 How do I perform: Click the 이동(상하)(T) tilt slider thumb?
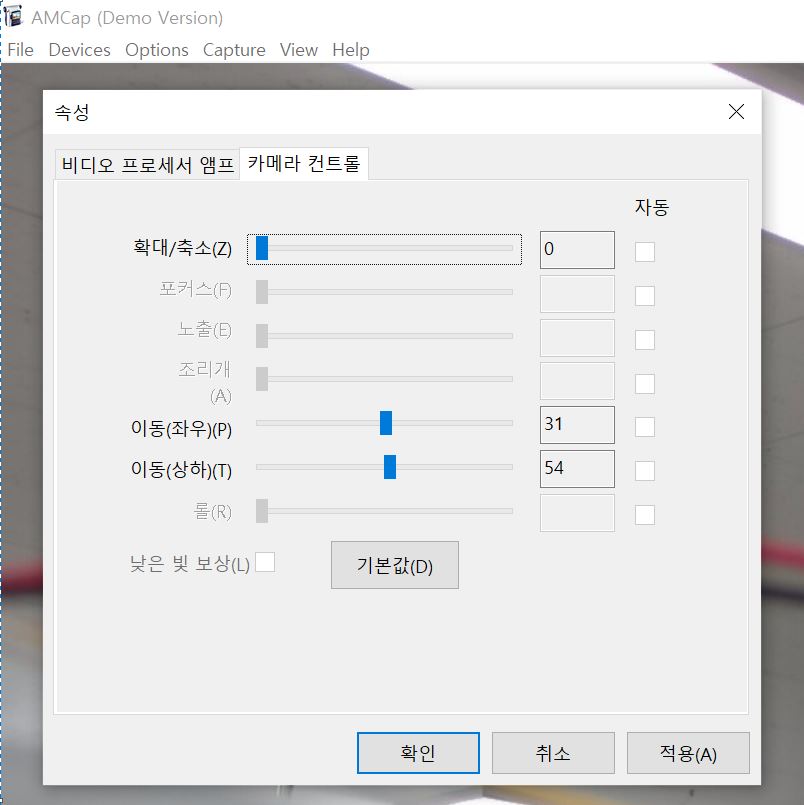tap(390, 467)
